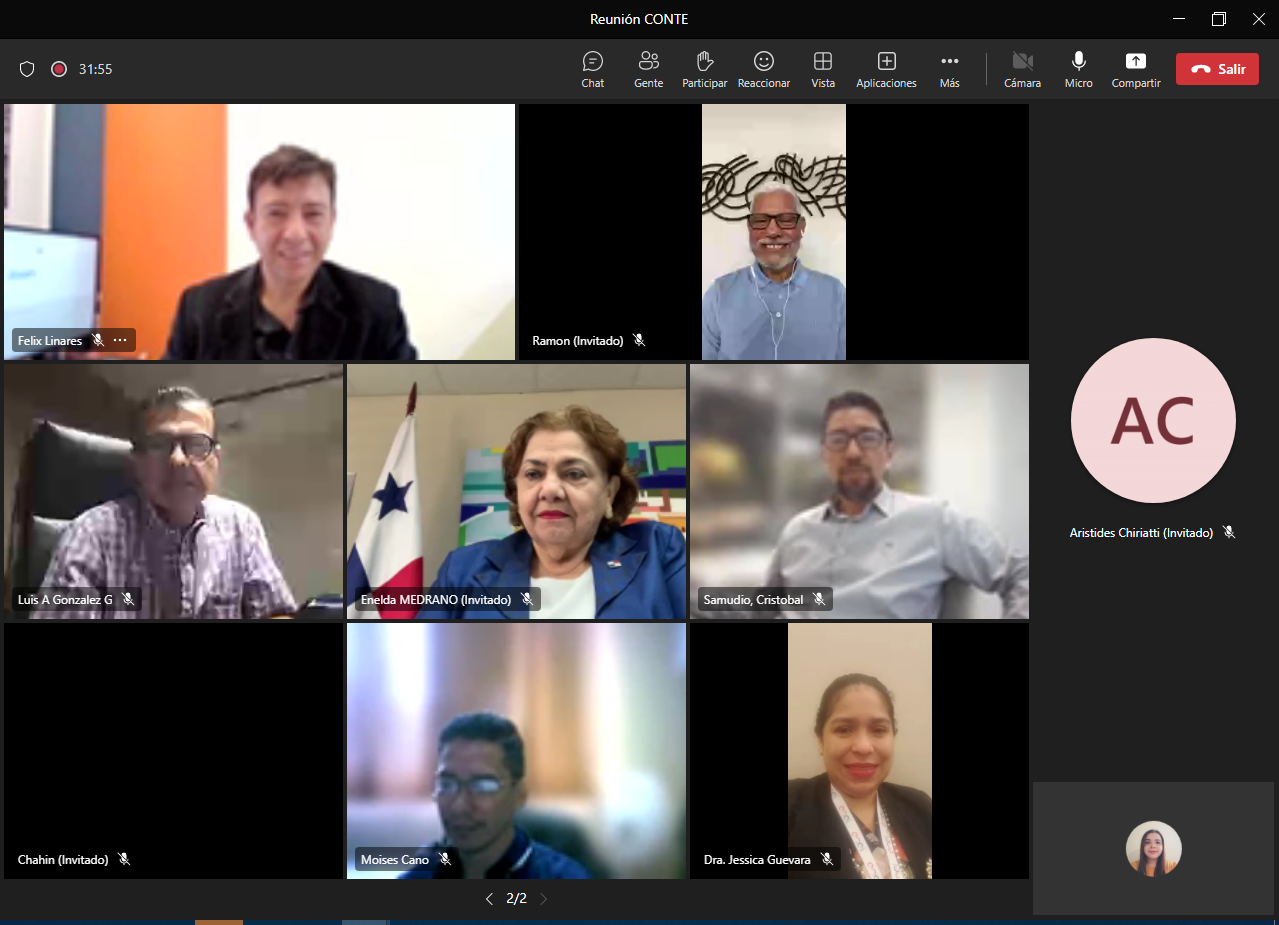Go to previous page of participants
This screenshot has height=925, width=1279.
coord(489,899)
